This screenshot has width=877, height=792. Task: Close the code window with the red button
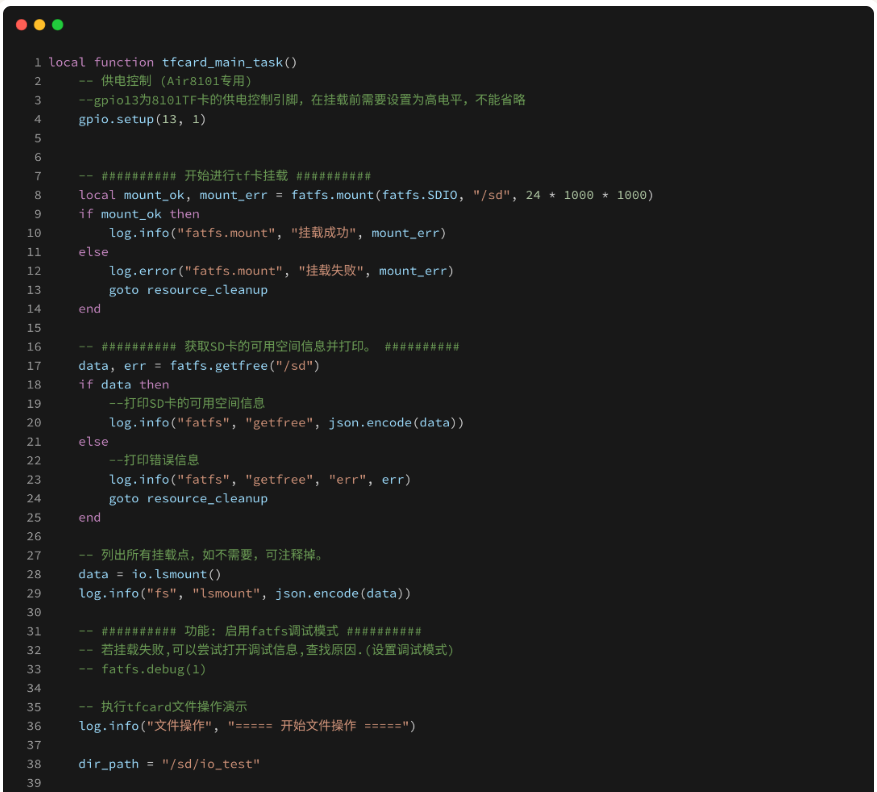pyautogui.click(x=22, y=25)
